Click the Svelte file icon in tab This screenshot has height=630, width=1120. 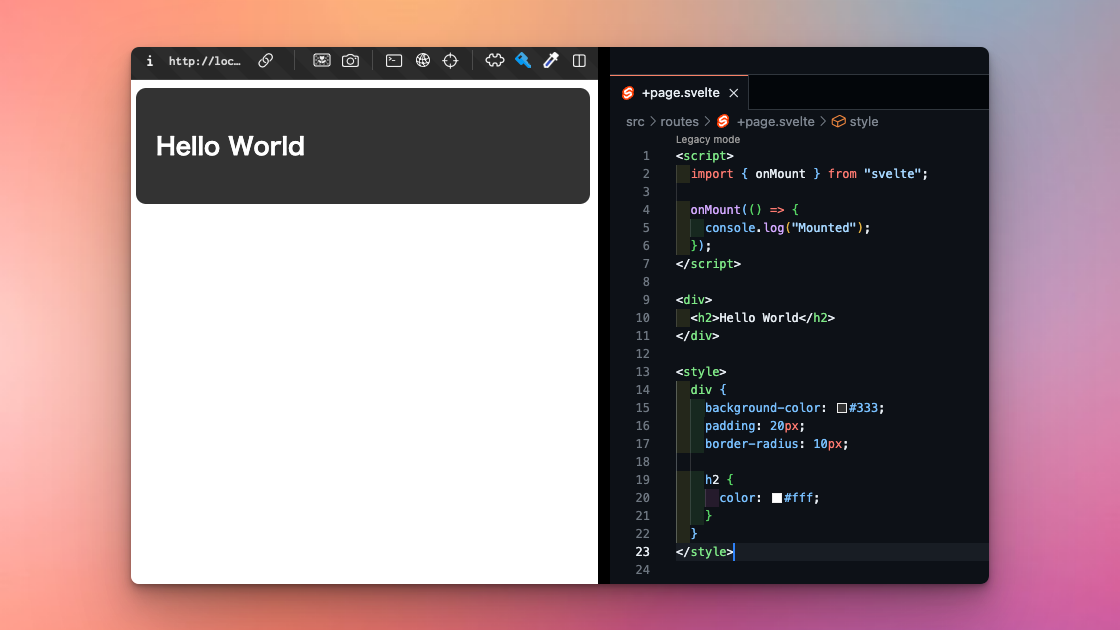pyautogui.click(x=628, y=93)
